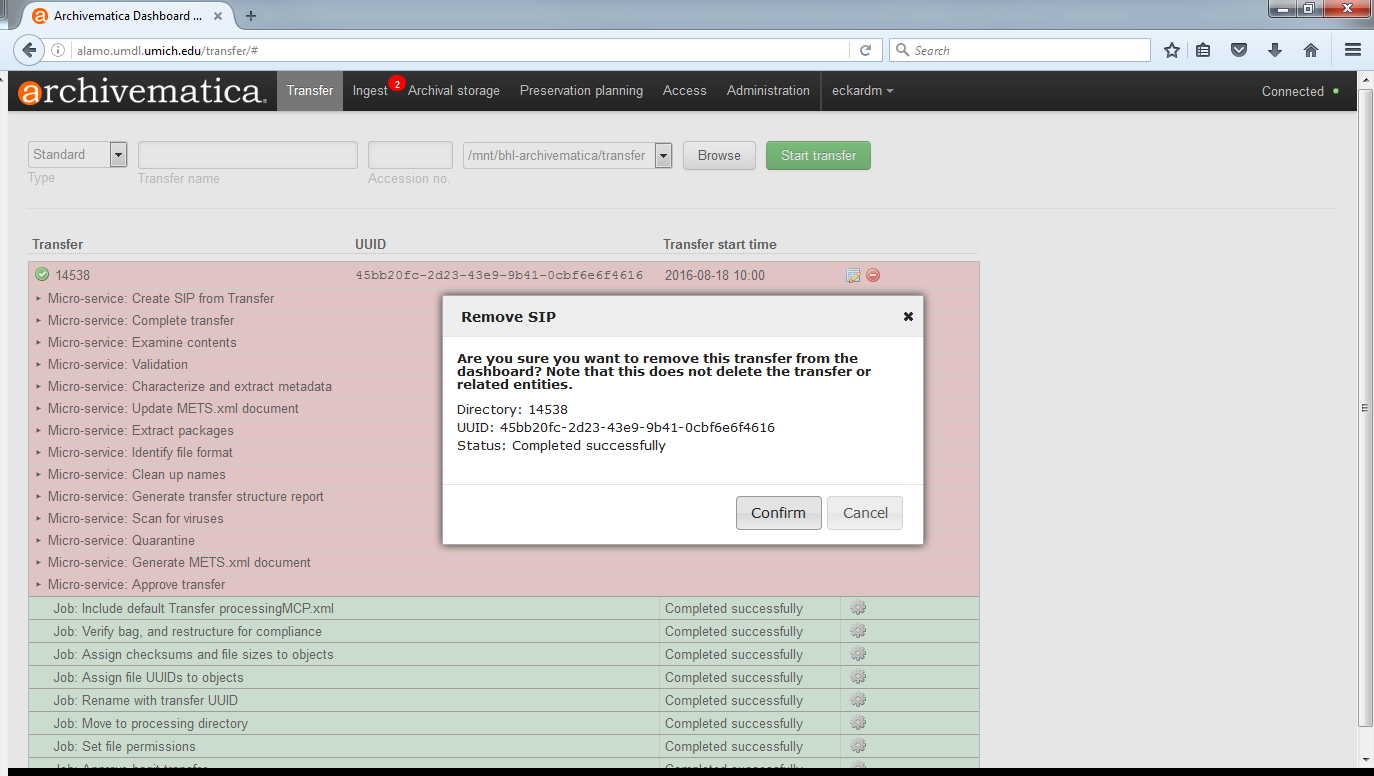Click gear icon for Rename with transfer UUID
The image size is (1374, 776).
857,700
